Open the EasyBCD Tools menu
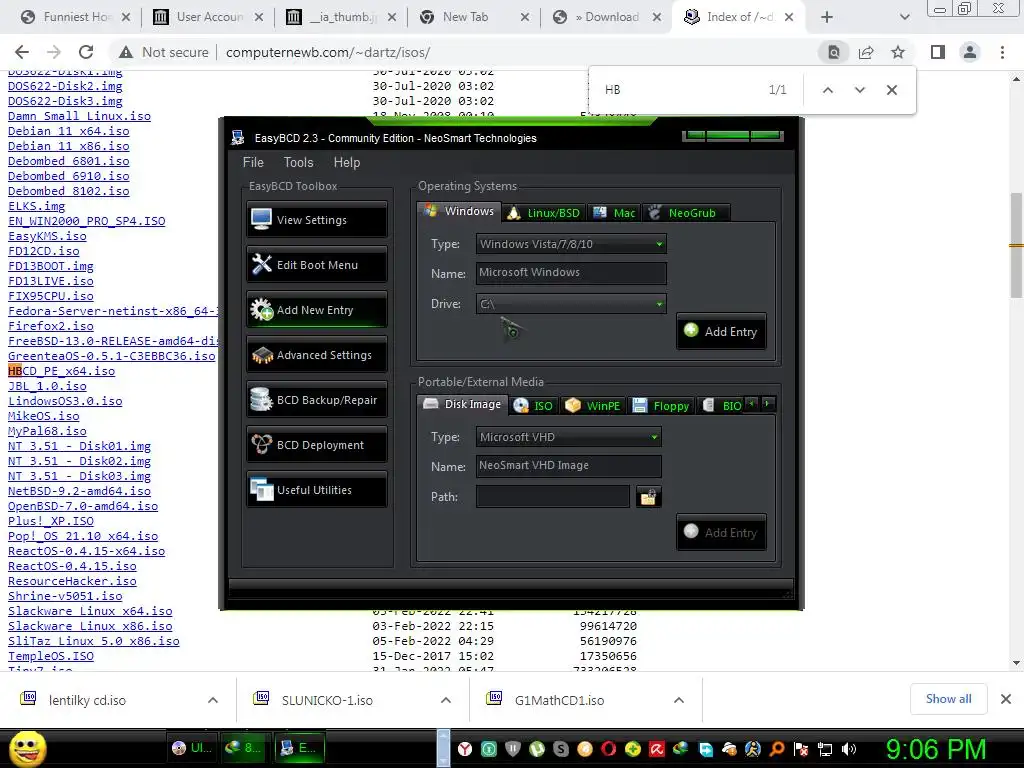 pyautogui.click(x=298, y=163)
